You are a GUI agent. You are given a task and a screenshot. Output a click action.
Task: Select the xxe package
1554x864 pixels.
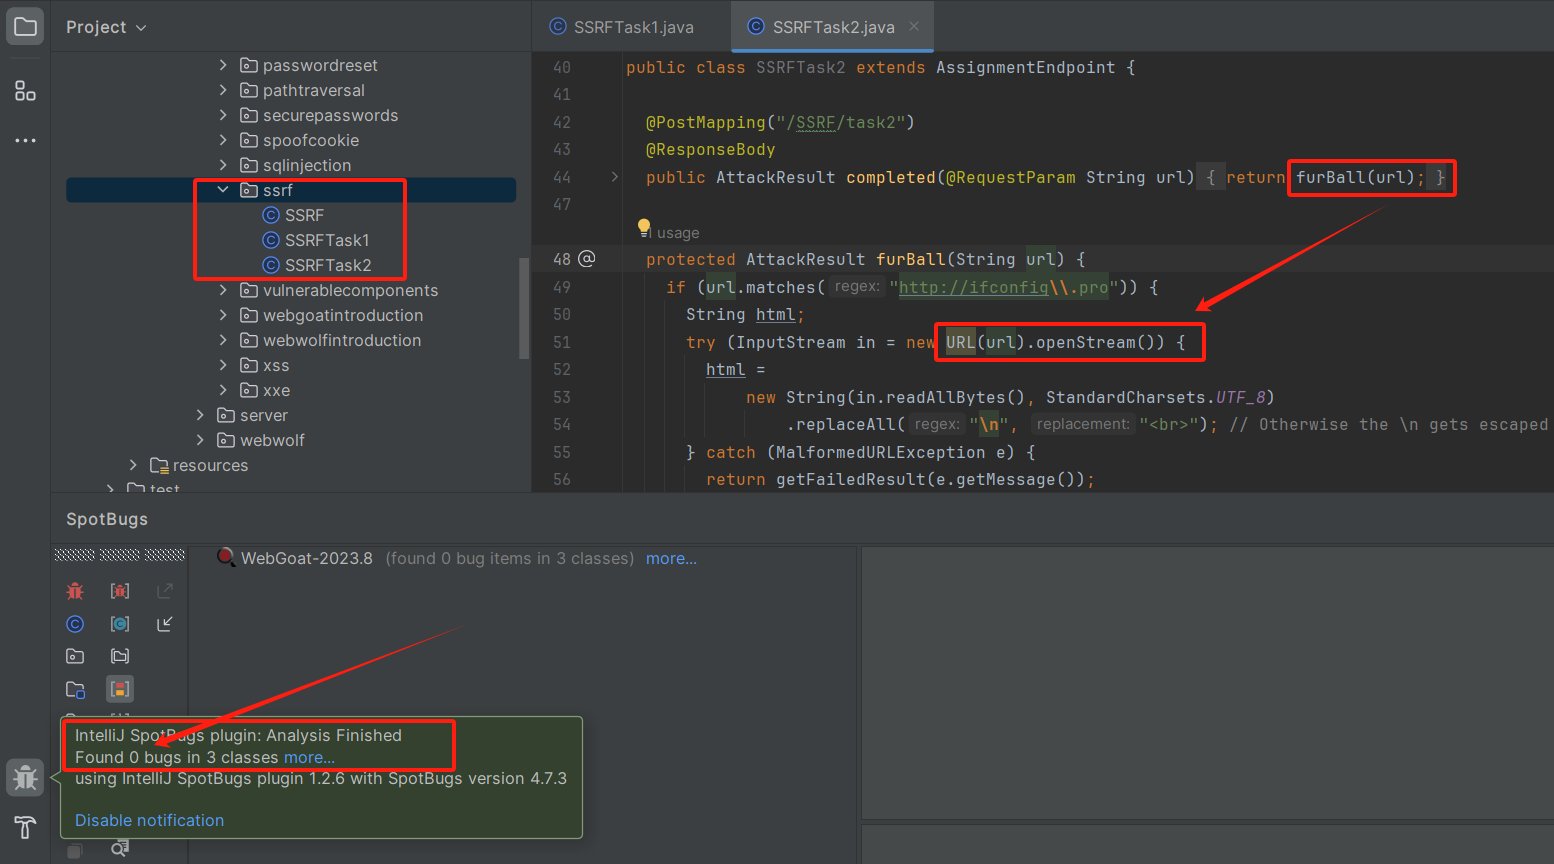[x=265, y=390]
